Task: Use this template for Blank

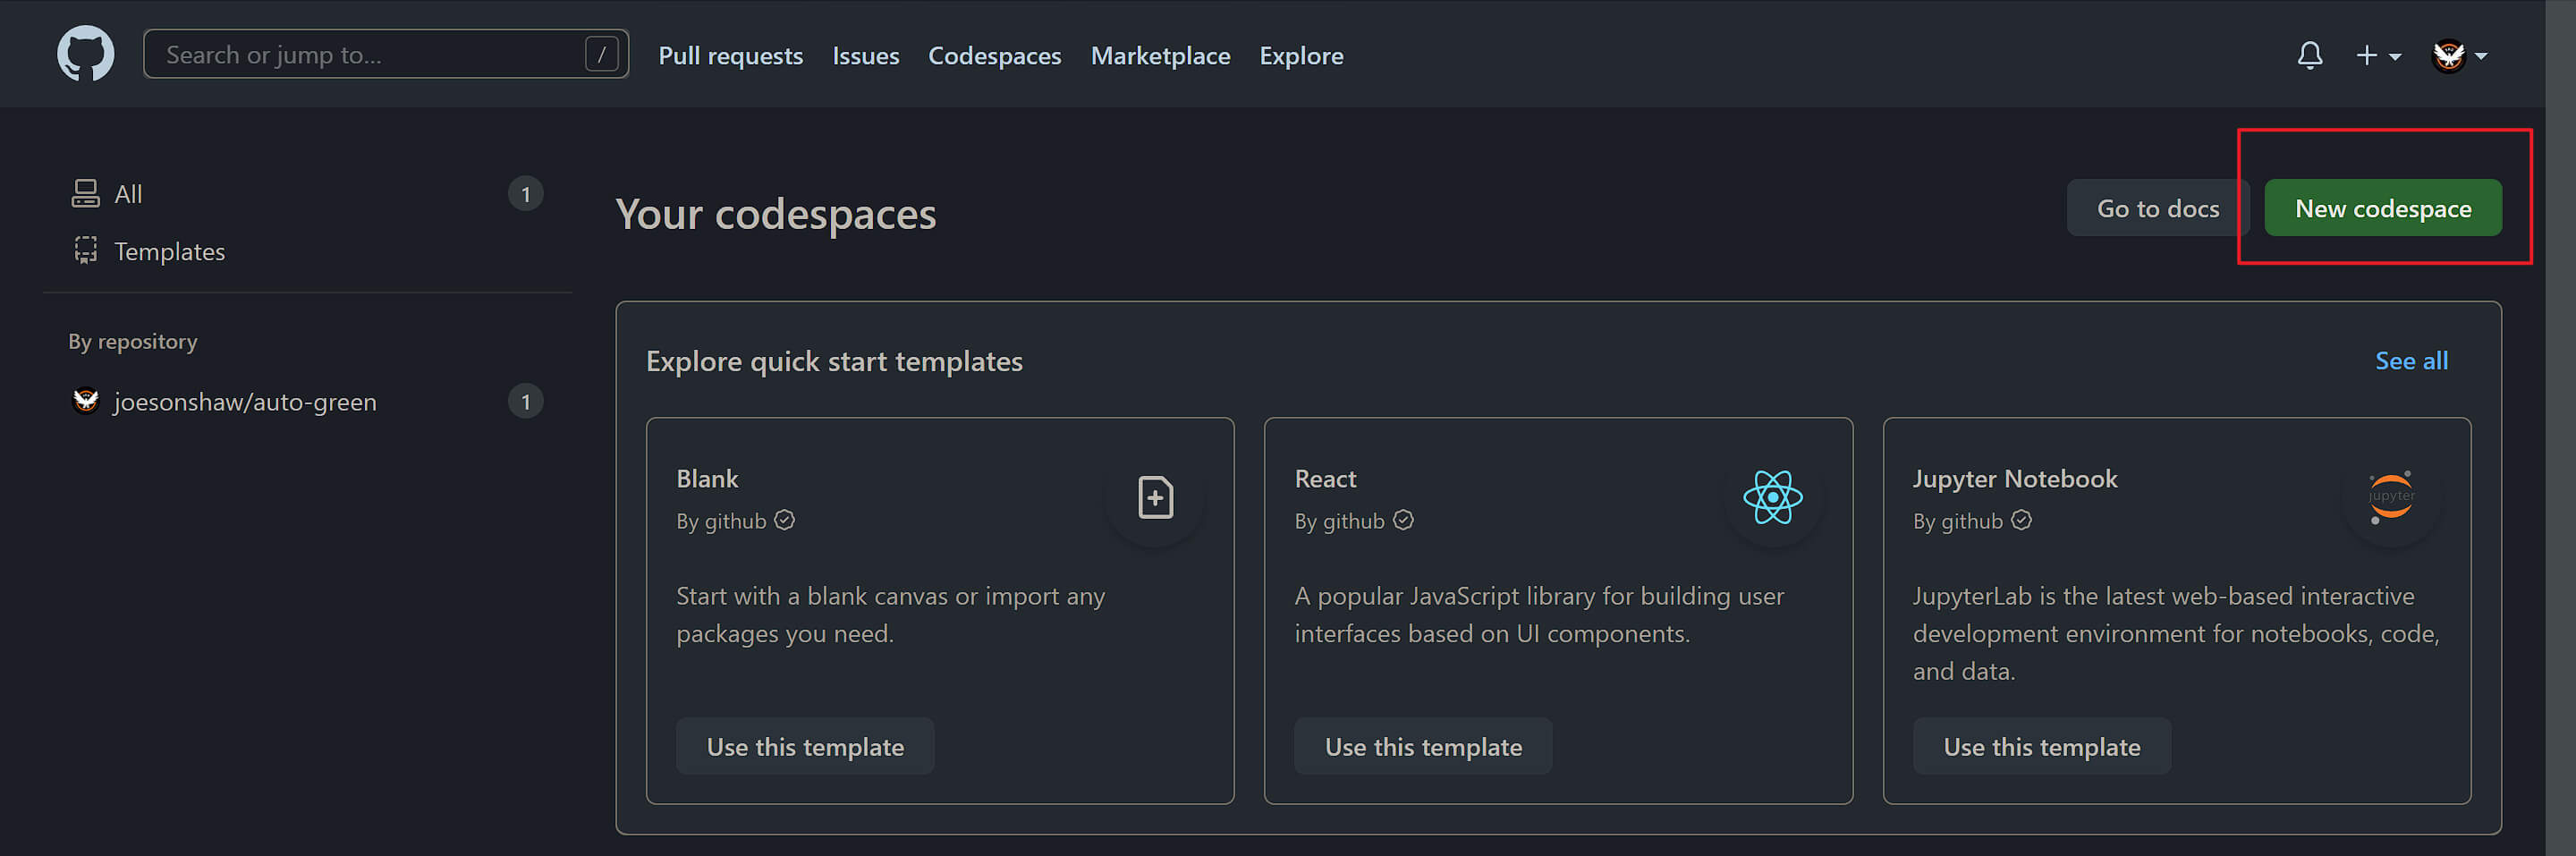Action: tap(804, 746)
